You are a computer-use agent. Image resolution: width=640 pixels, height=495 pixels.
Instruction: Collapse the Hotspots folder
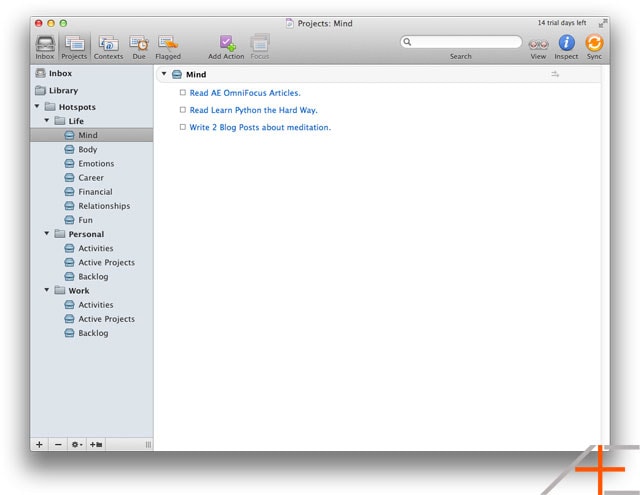[37, 106]
